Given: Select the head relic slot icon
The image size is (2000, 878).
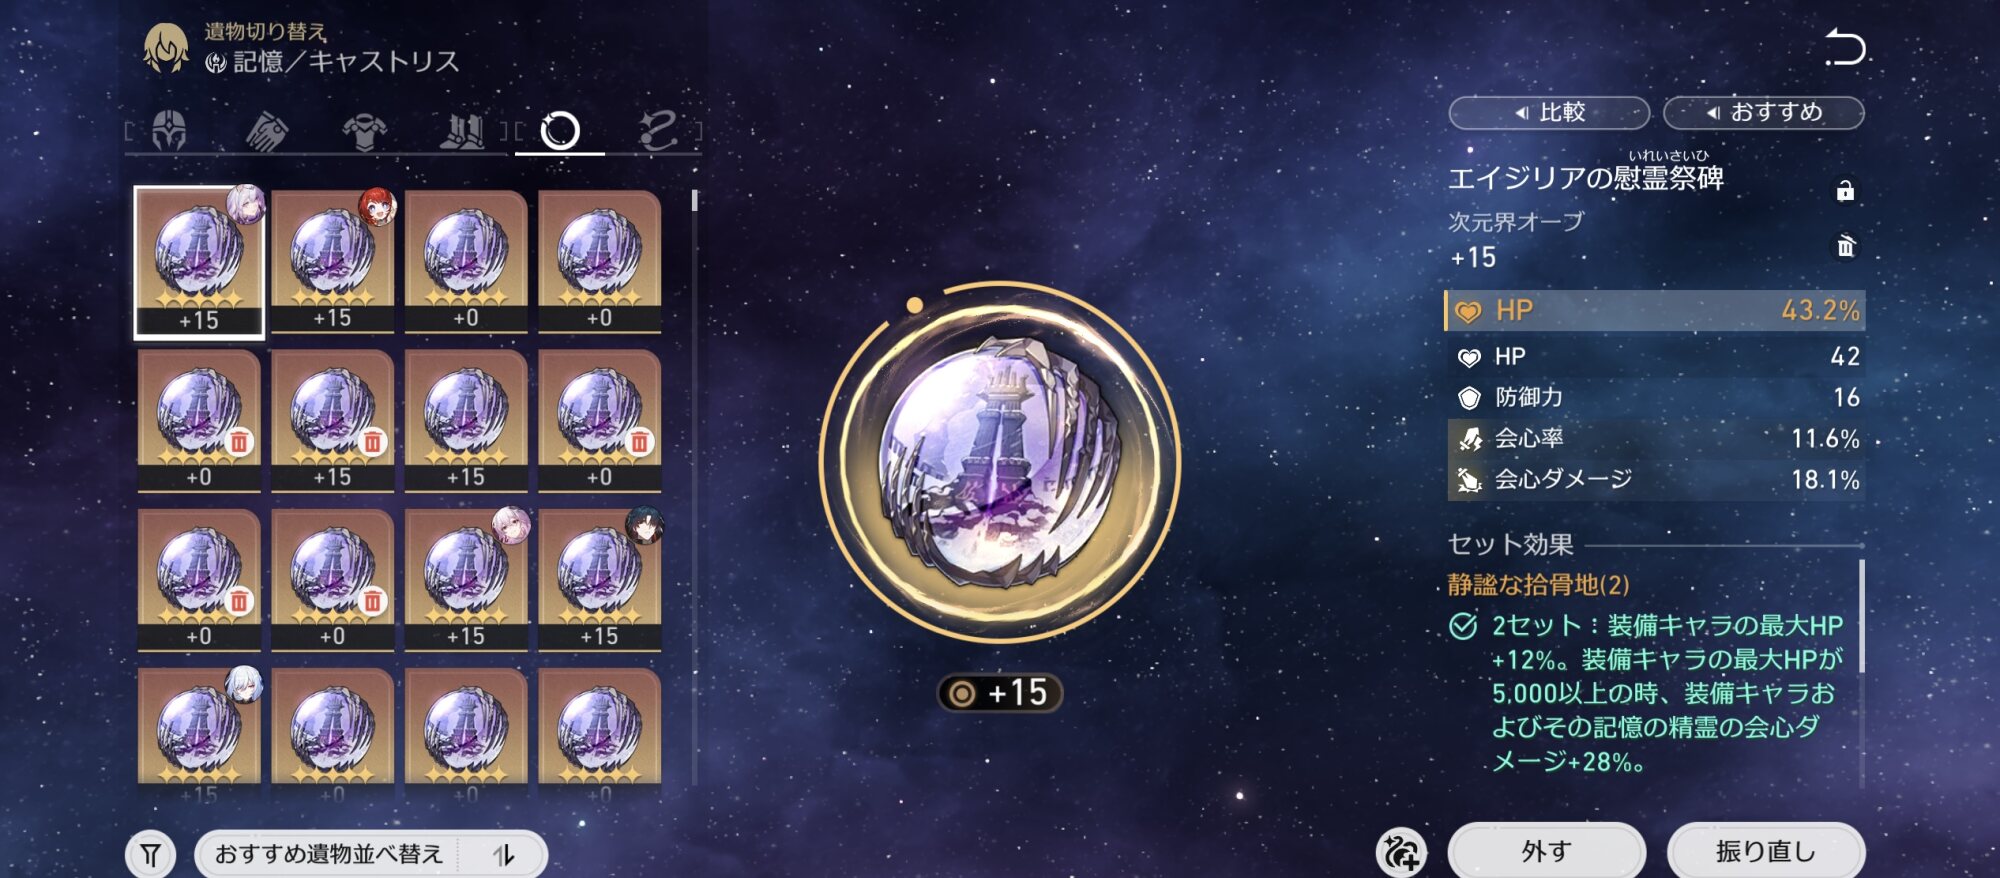Looking at the screenshot, I should (x=169, y=131).
